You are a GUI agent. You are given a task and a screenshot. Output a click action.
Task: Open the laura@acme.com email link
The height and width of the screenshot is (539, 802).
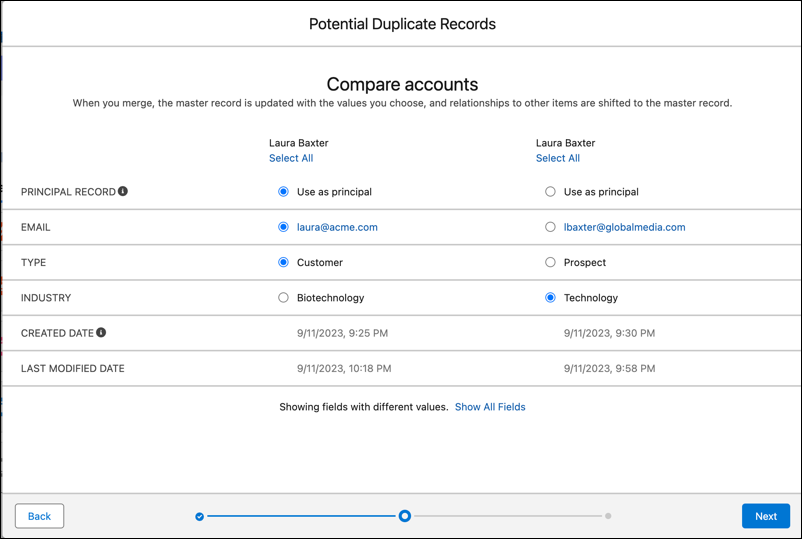pyautogui.click(x=337, y=227)
